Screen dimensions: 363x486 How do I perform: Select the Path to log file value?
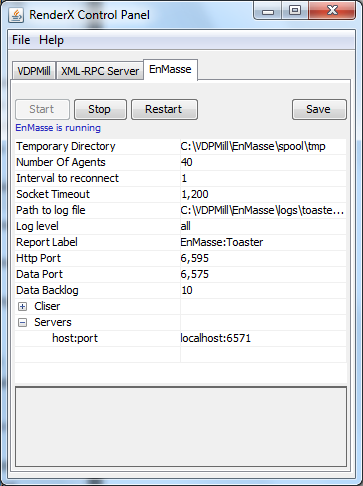pos(263,210)
